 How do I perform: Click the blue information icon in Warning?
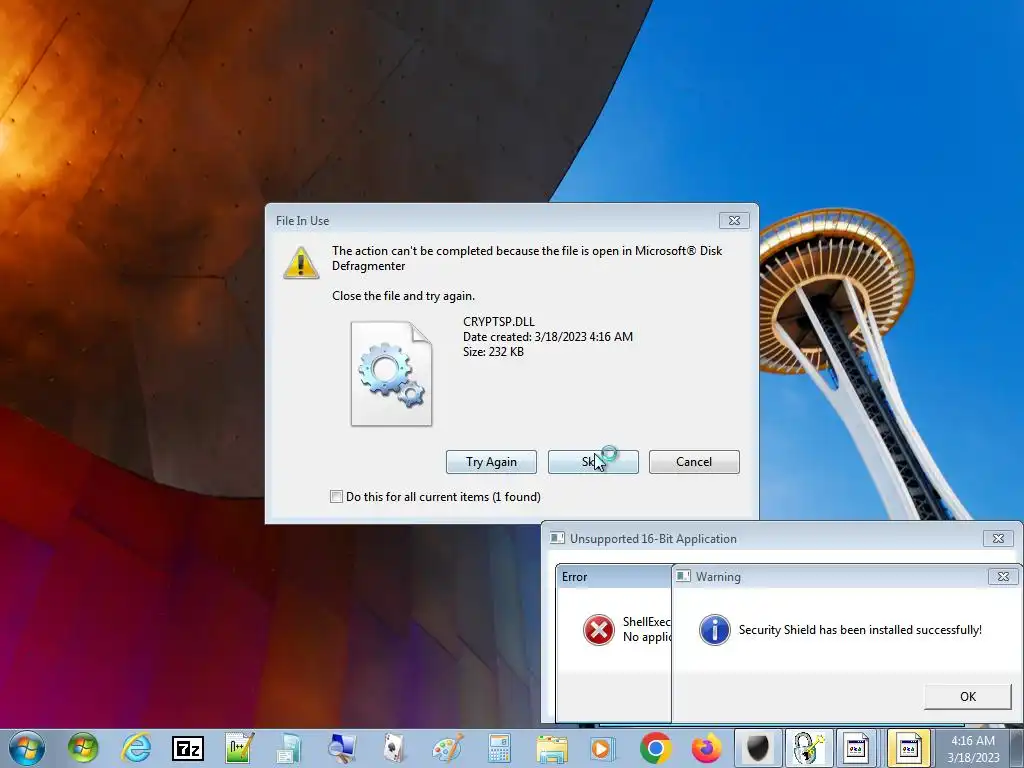pos(714,630)
